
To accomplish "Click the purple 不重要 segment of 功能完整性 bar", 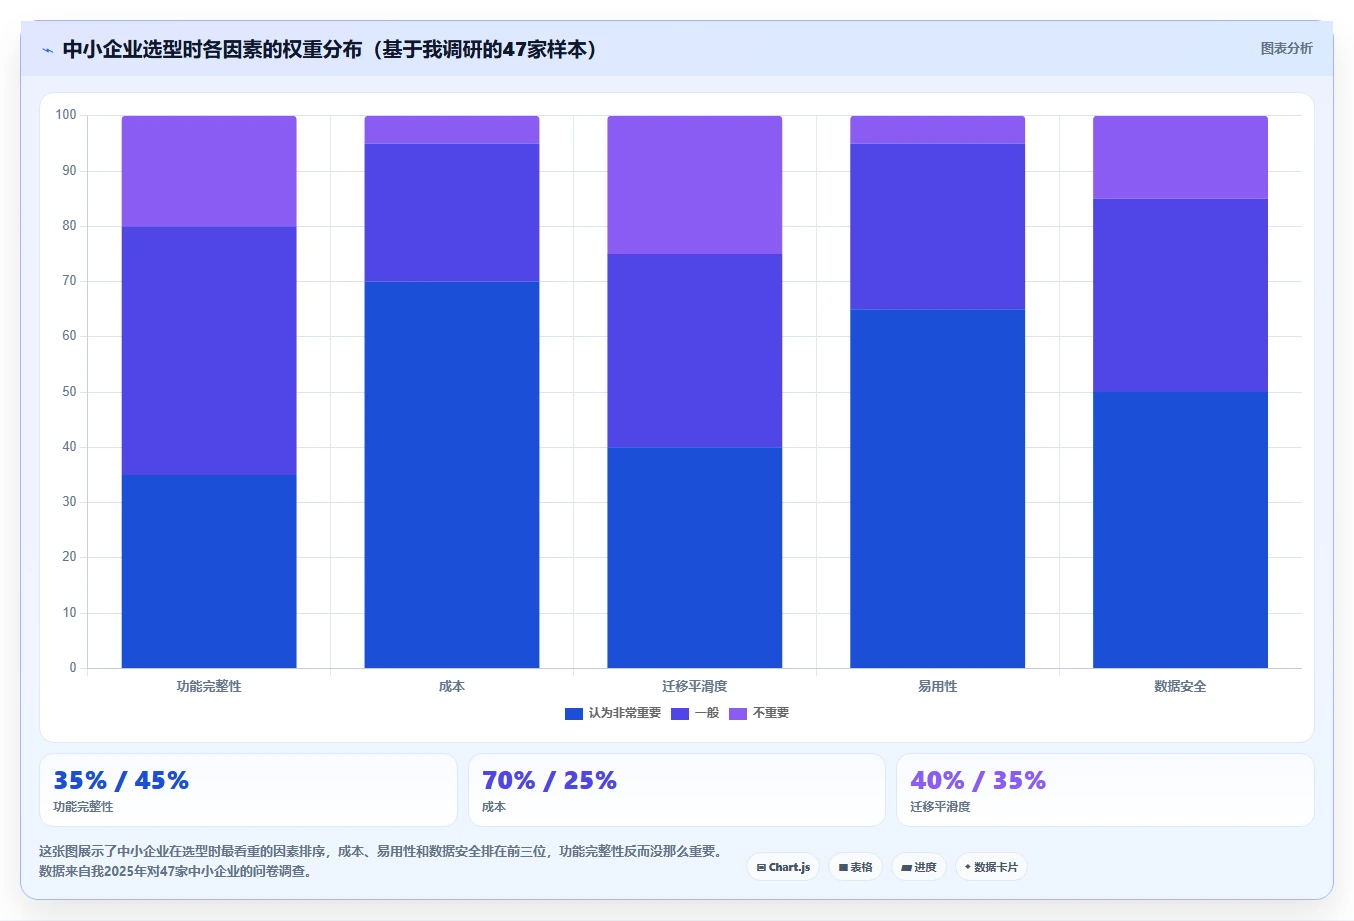I will coord(209,171).
